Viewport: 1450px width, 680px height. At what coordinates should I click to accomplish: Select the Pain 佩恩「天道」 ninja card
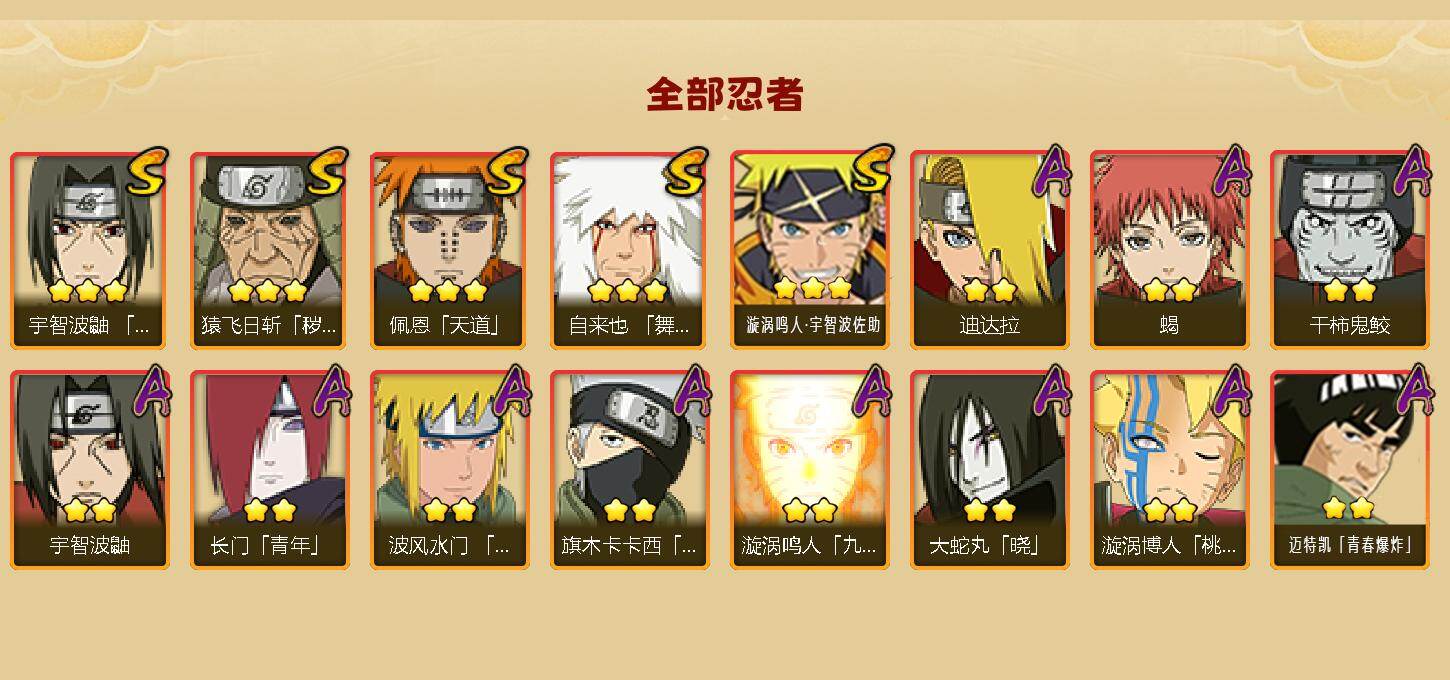coord(450,250)
